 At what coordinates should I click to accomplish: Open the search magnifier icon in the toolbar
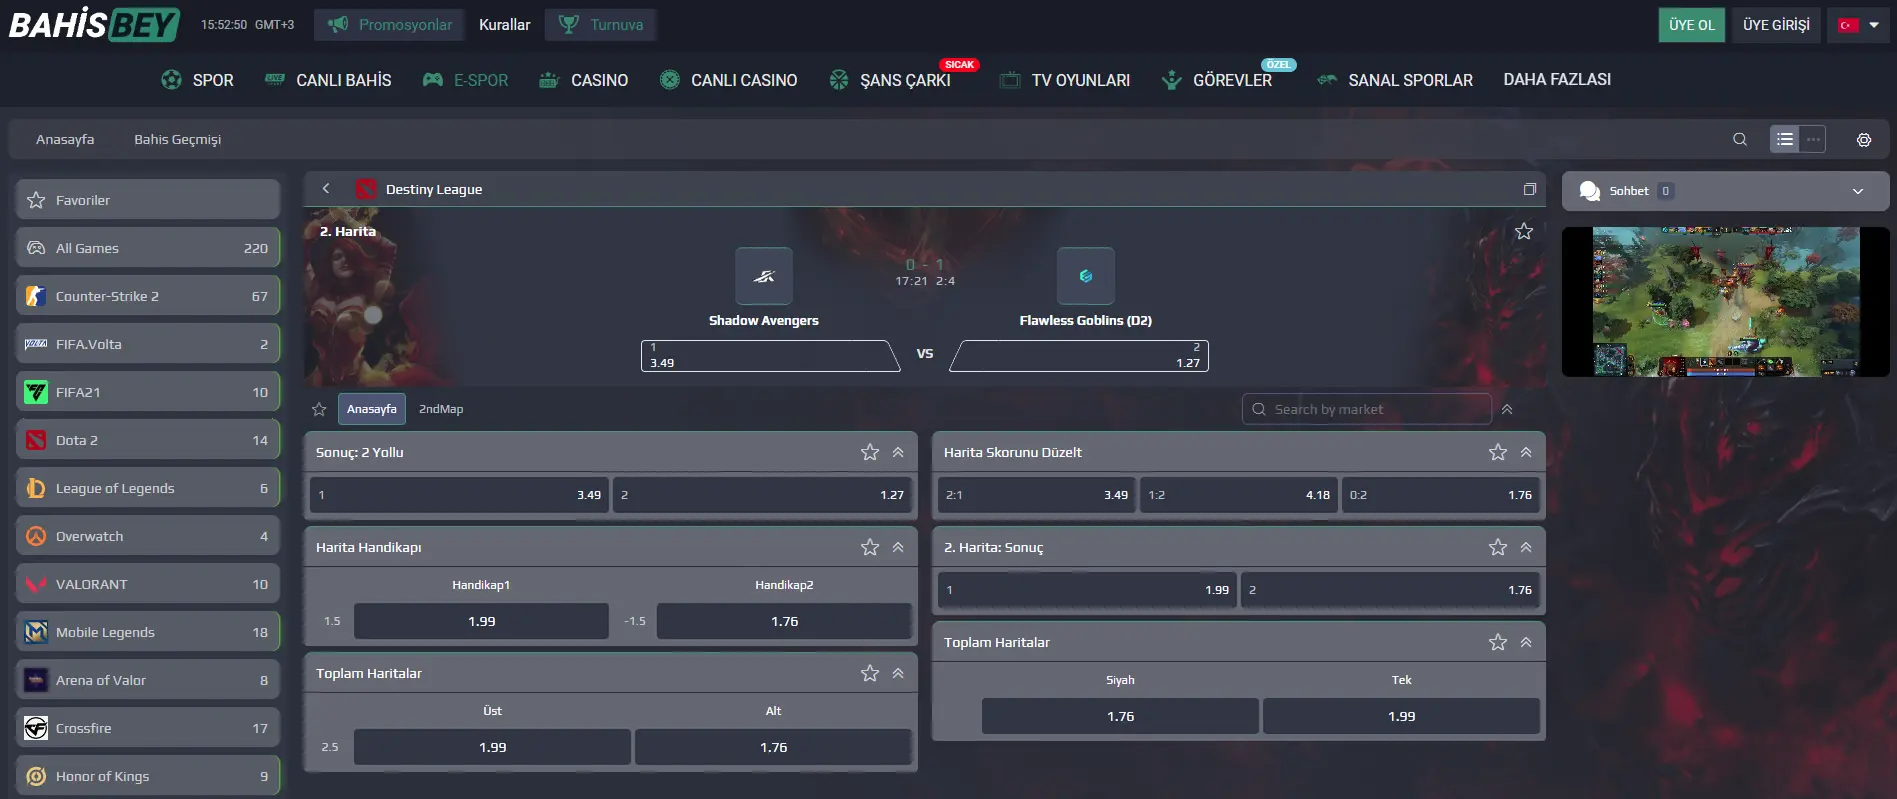[x=1740, y=139]
